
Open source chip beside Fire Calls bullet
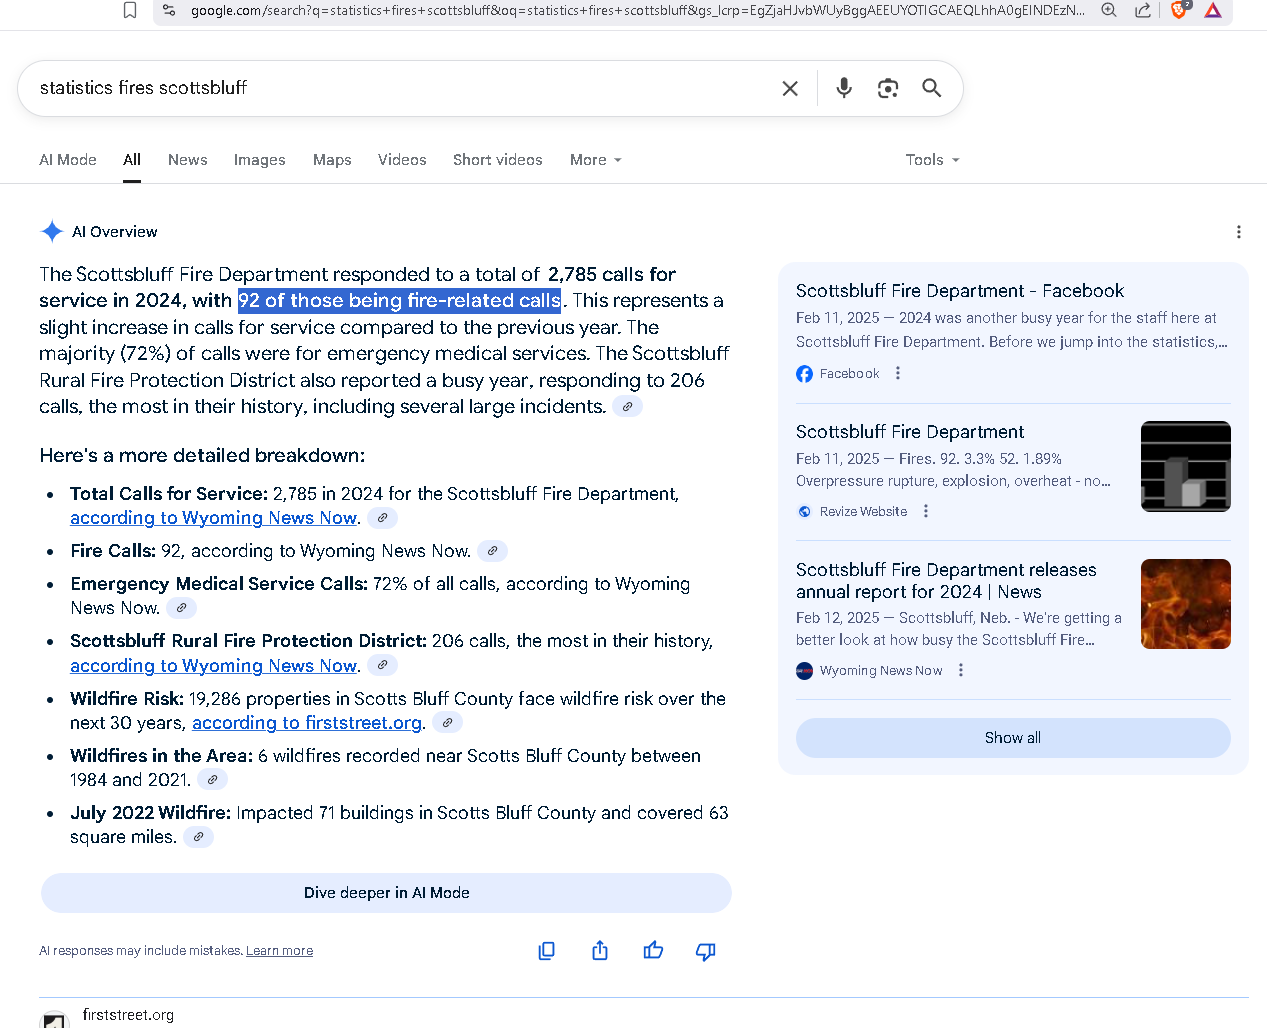tap(492, 551)
